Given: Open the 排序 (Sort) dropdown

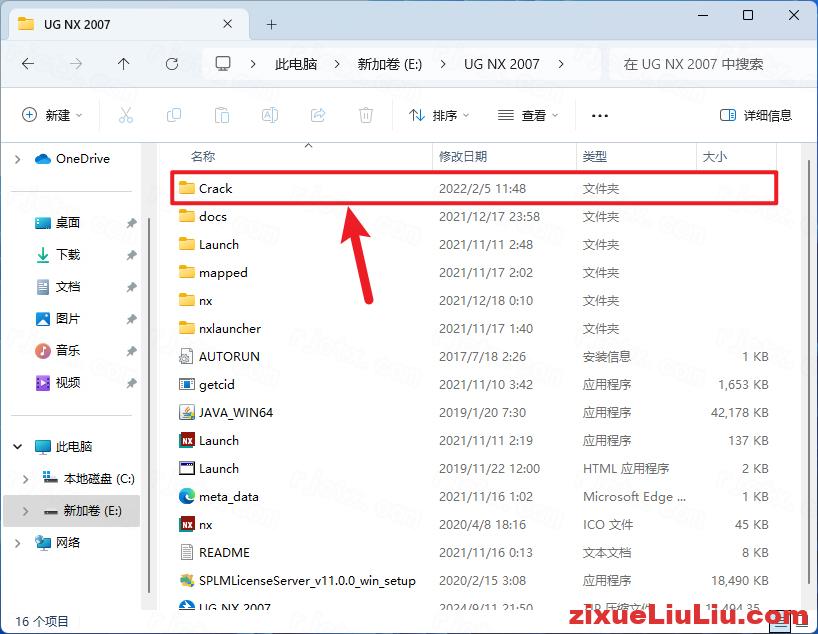Looking at the screenshot, I should [439, 115].
